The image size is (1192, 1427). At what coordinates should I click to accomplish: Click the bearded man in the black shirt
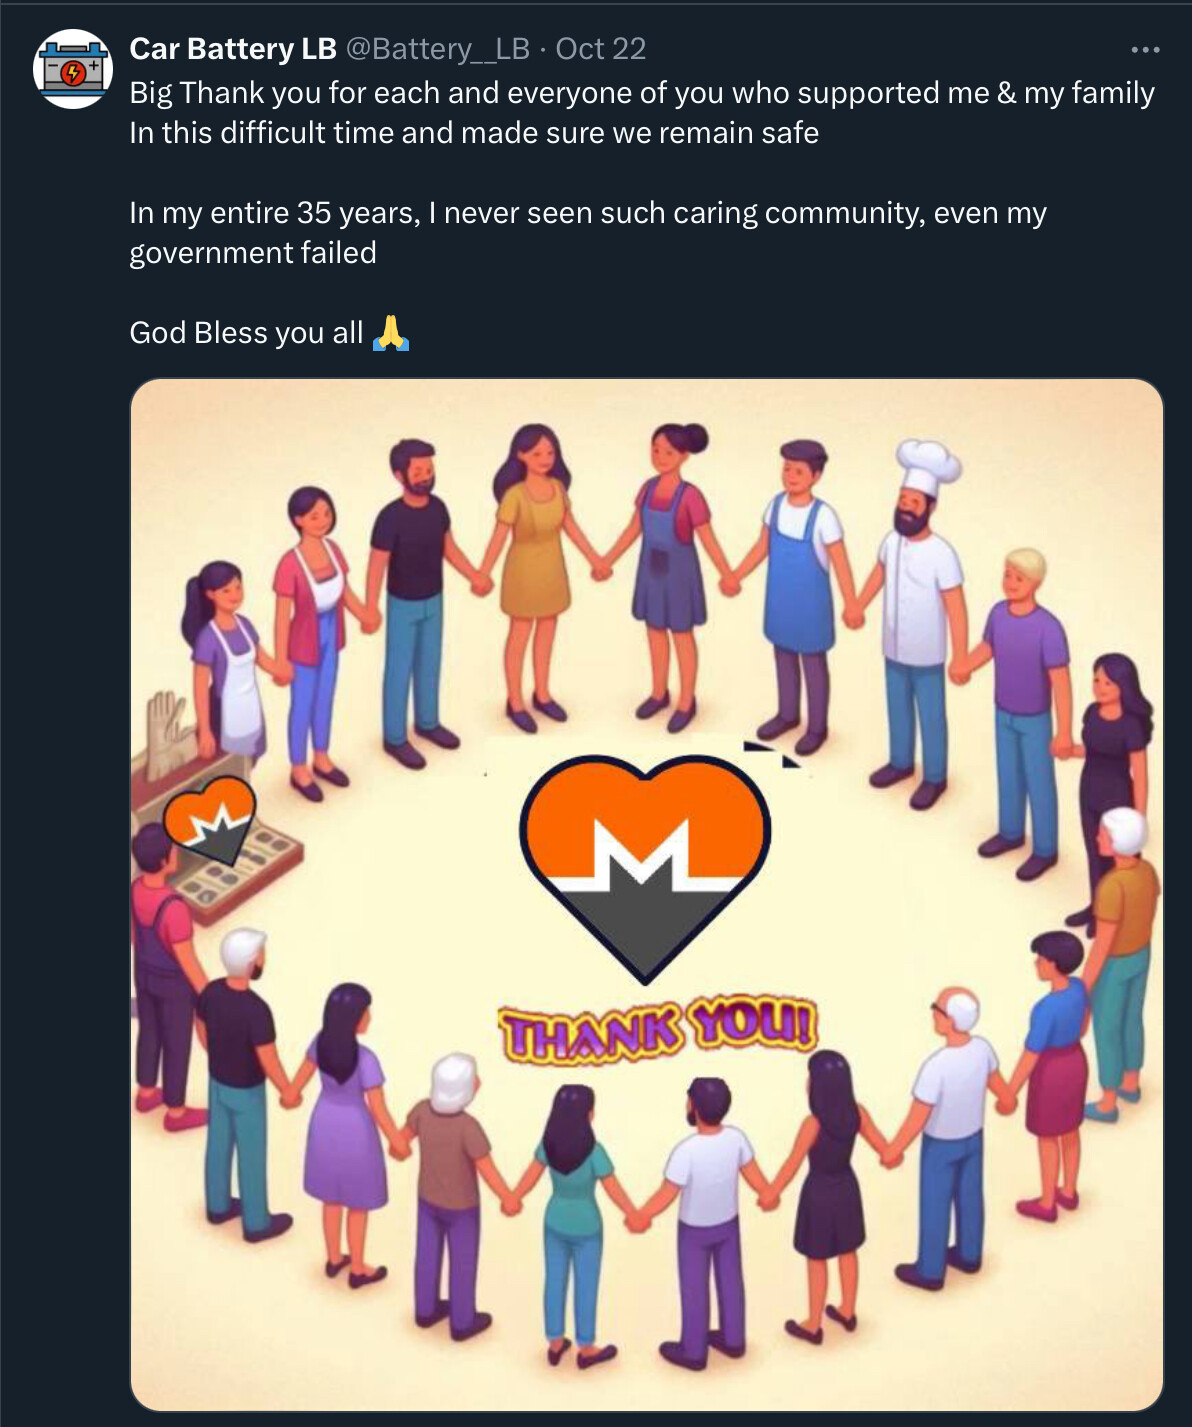click(x=411, y=600)
